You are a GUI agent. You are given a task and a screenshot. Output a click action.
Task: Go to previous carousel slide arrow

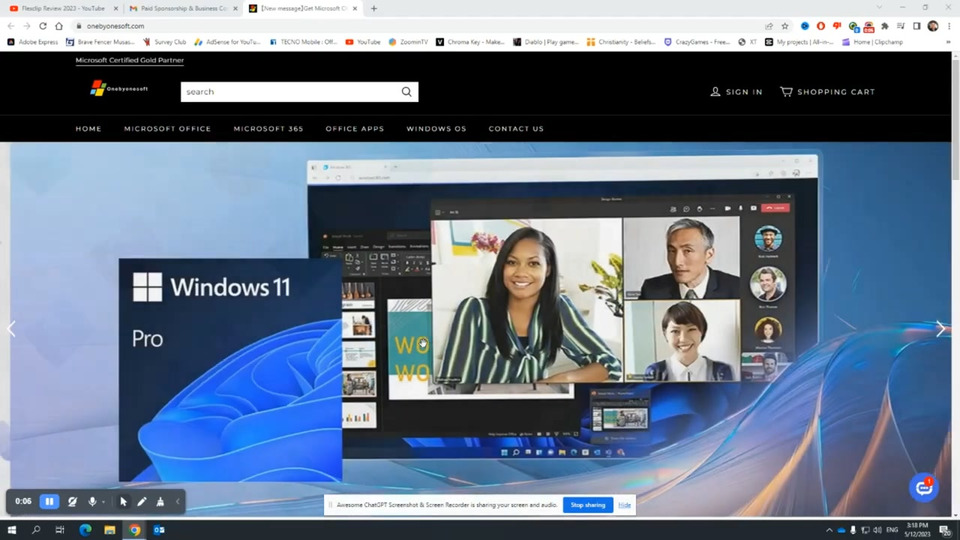11,329
